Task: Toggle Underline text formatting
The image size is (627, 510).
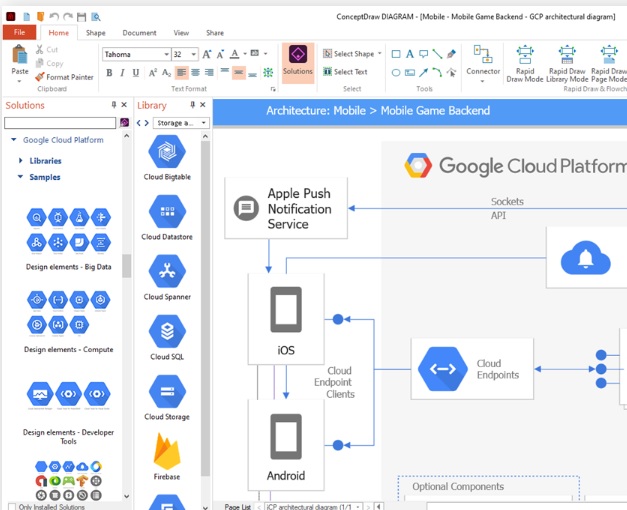Action: point(136,73)
